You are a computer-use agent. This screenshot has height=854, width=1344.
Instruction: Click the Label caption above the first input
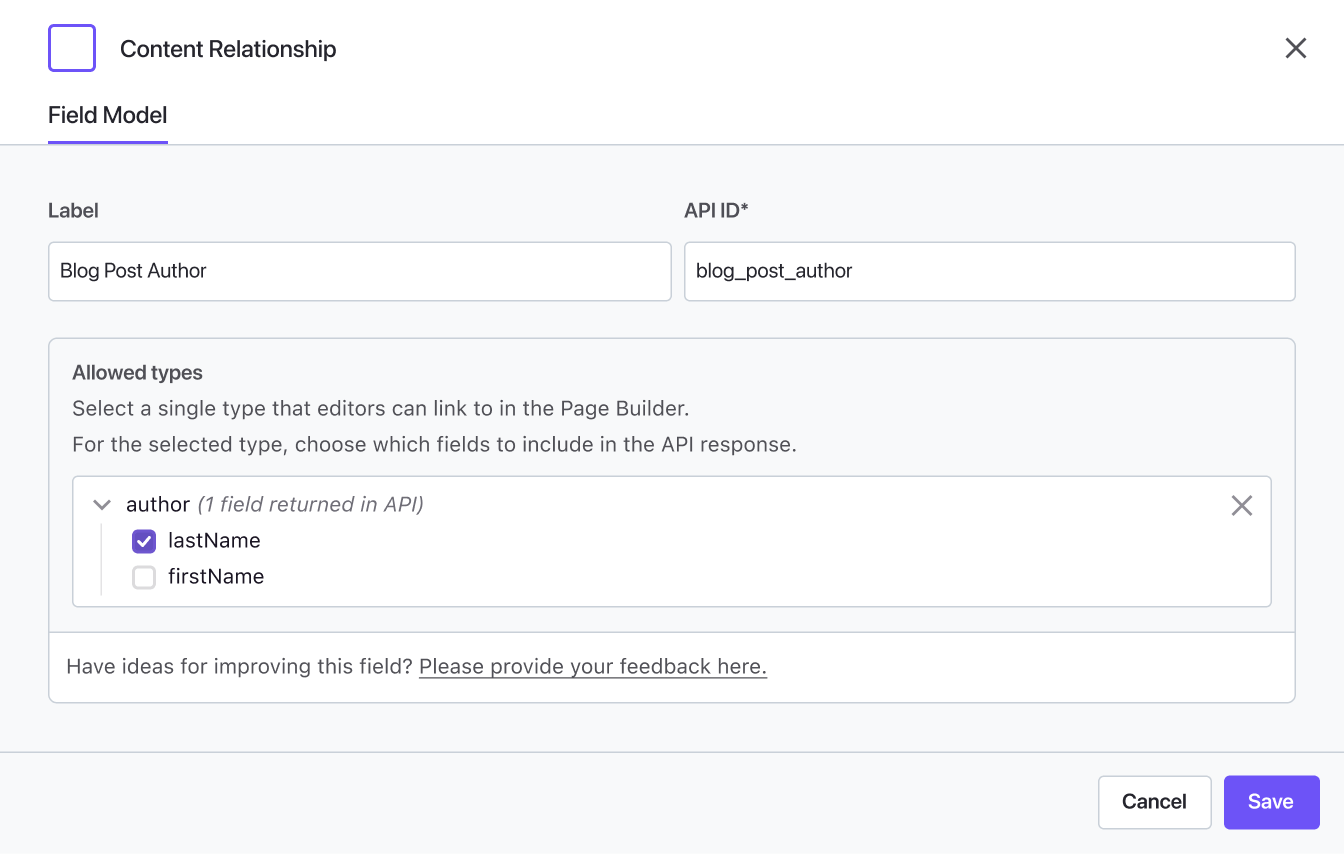point(73,211)
